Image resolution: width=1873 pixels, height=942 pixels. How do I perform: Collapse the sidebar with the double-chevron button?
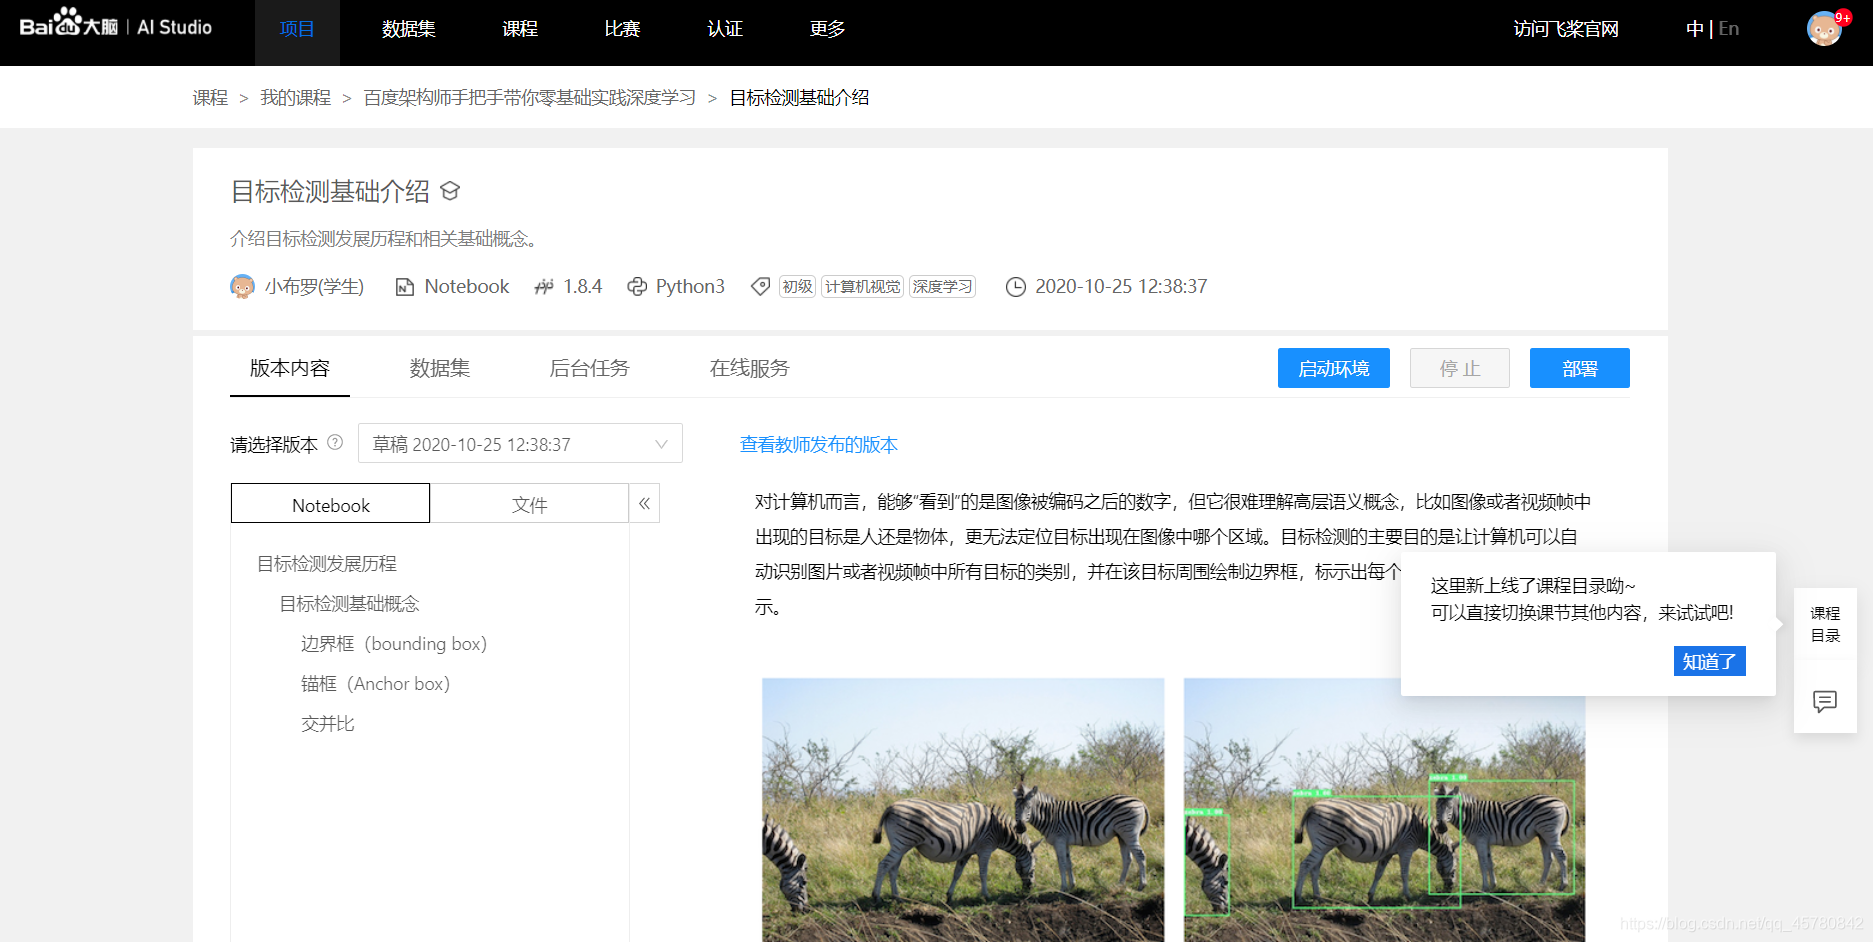(644, 504)
